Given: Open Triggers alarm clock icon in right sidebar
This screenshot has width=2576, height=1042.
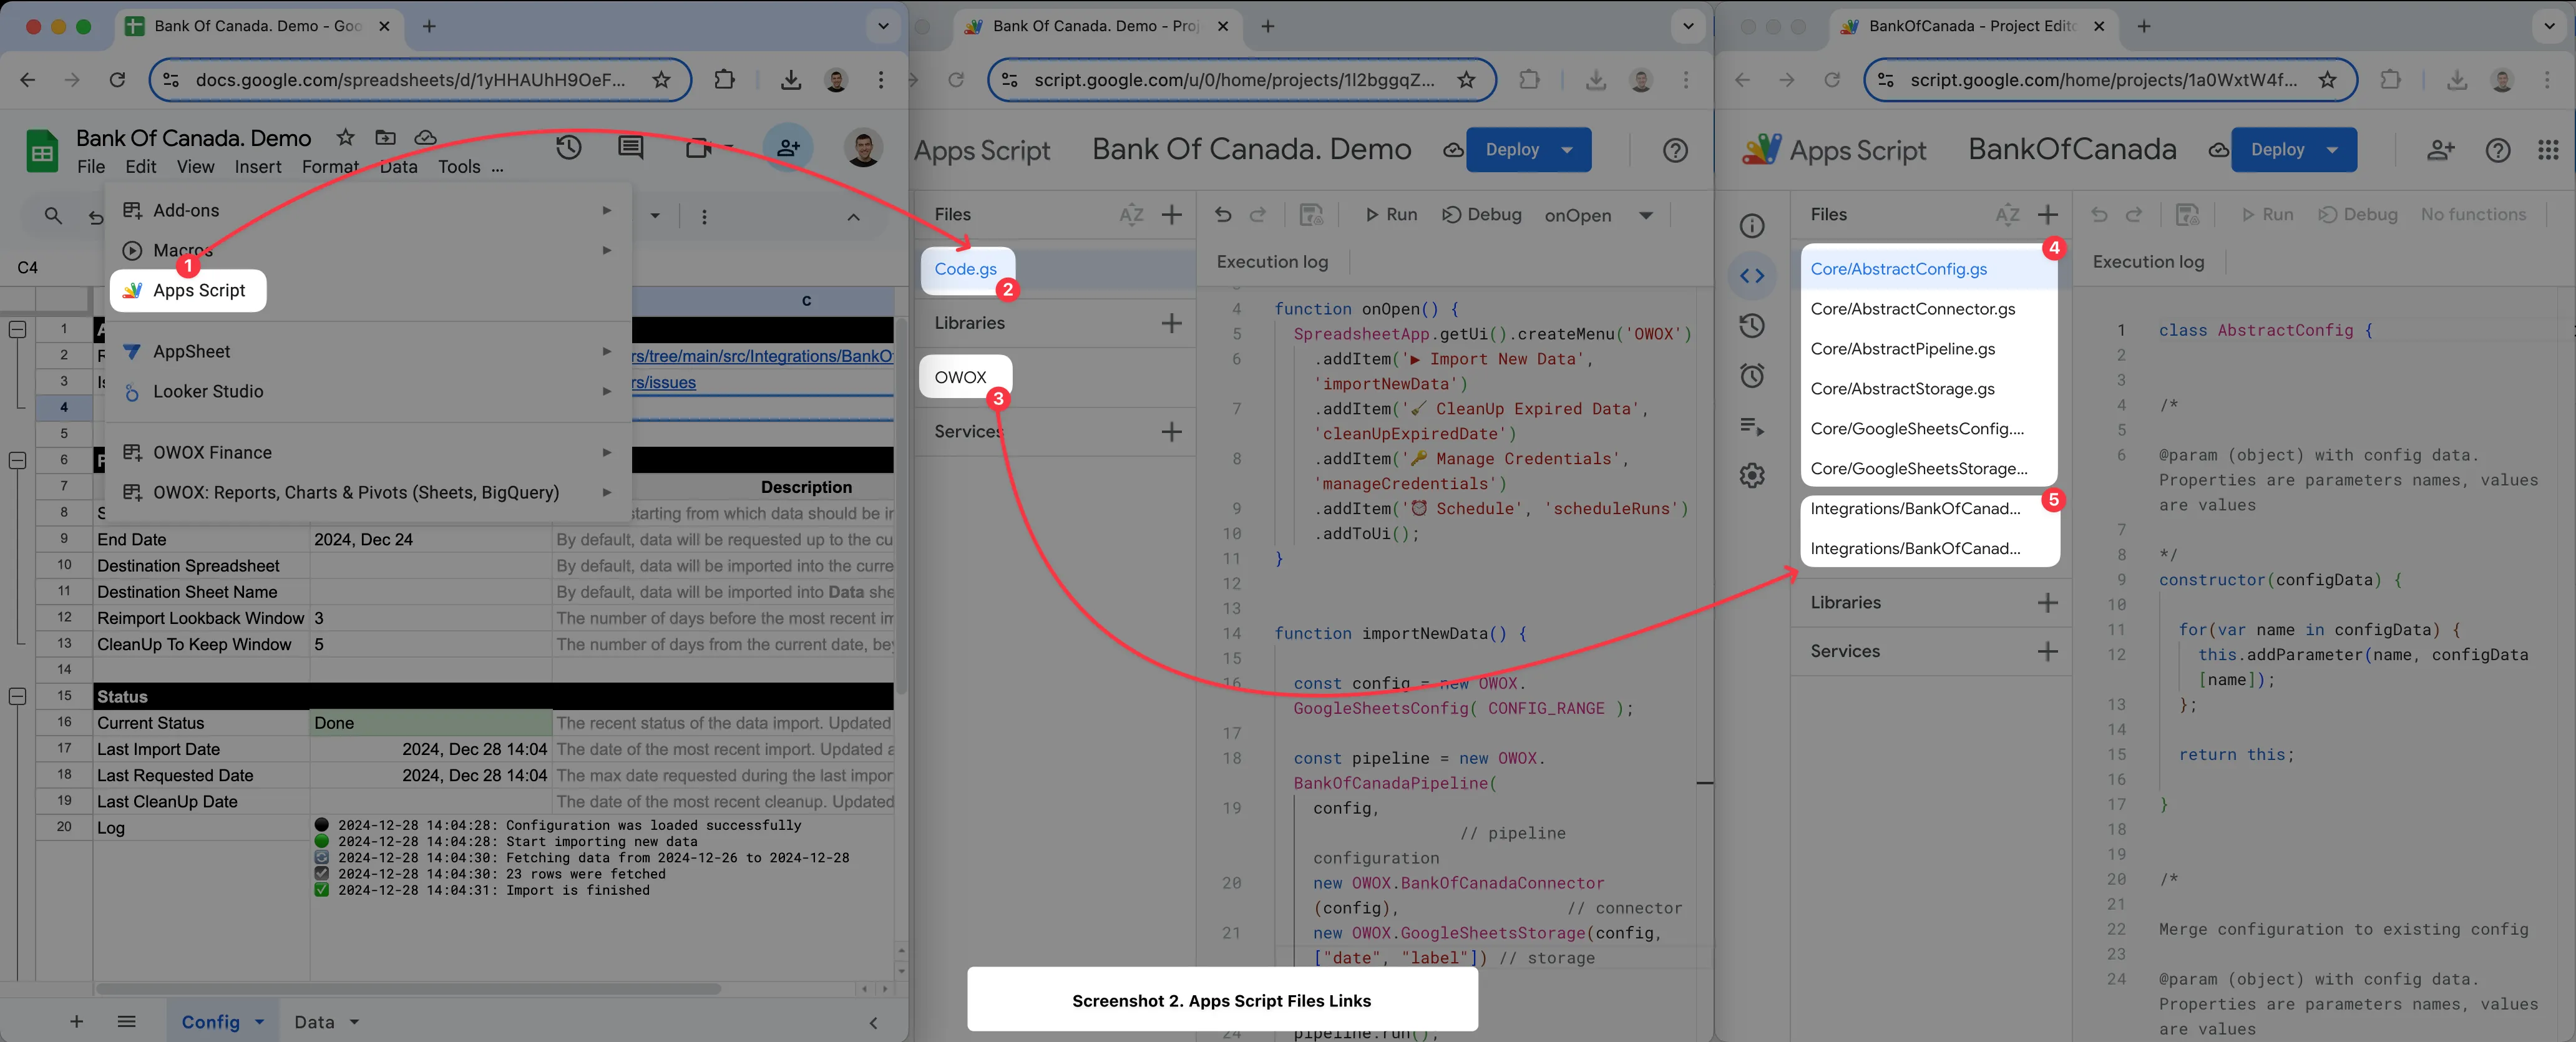Looking at the screenshot, I should [1752, 376].
